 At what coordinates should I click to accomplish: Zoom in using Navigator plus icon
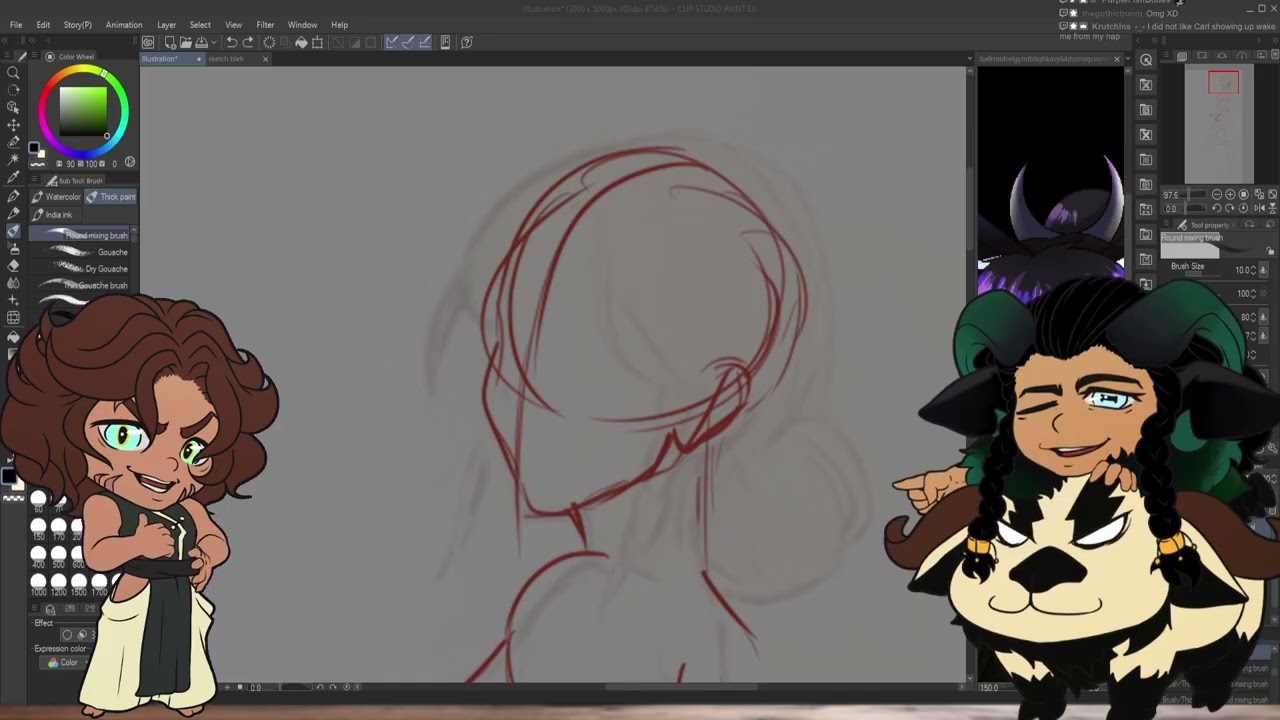click(1231, 195)
